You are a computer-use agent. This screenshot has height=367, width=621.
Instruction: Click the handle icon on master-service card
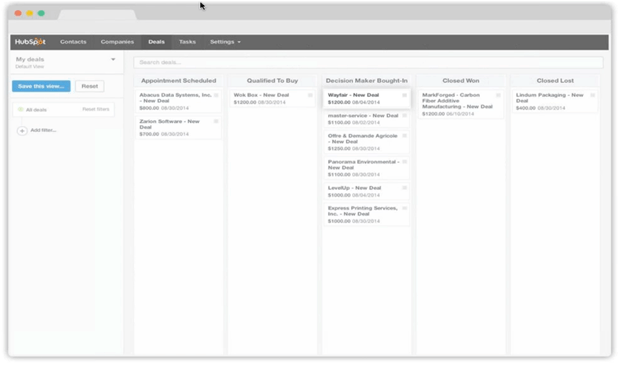pyautogui.click(x=405, y=115)
